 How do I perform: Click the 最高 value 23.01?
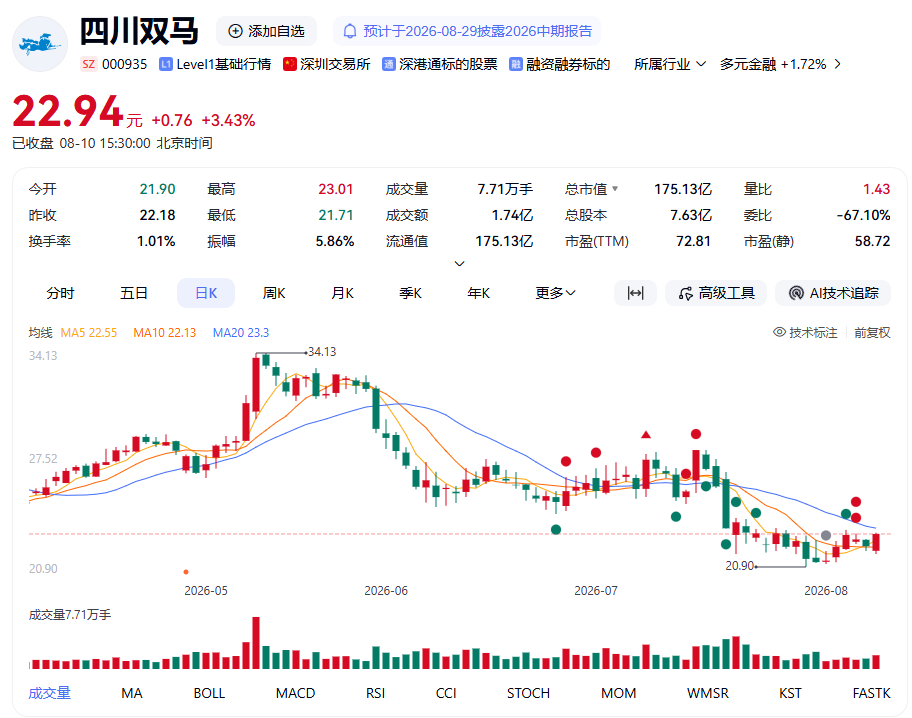click(x=336, y=189)
